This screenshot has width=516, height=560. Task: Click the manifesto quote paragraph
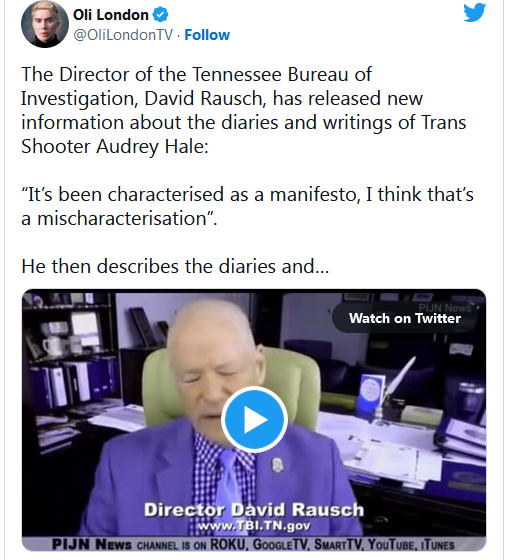[247, 206]
